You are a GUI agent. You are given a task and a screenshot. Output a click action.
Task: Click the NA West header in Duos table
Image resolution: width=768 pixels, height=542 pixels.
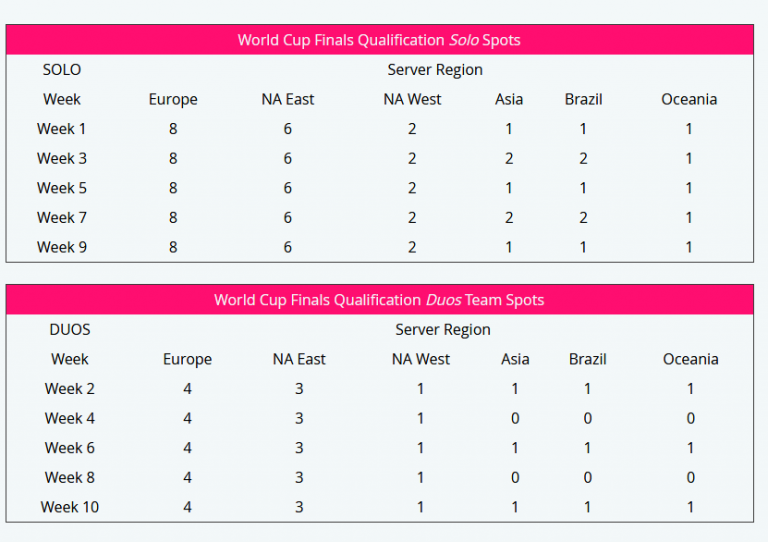pos(421,359)
